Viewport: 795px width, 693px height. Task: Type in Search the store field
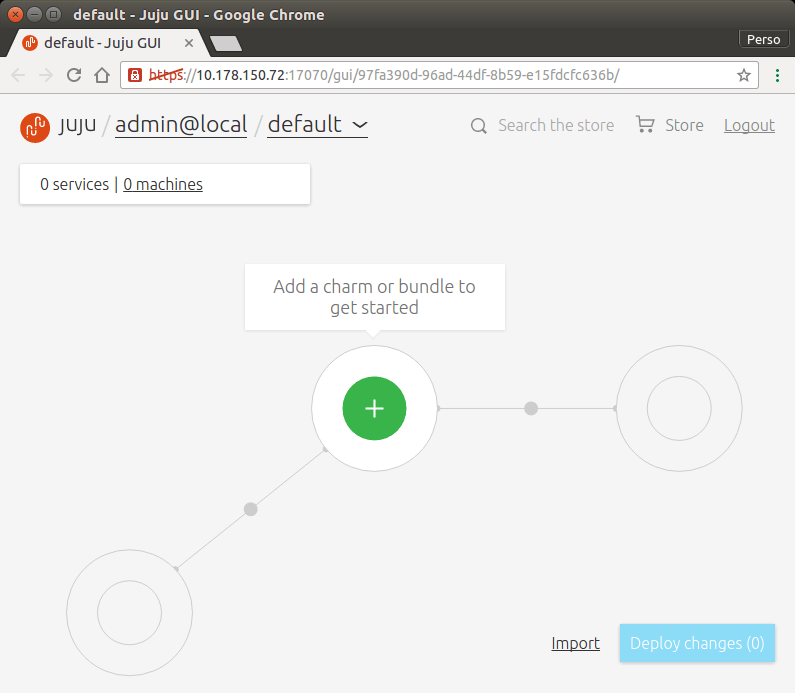(x=556, y=125)
